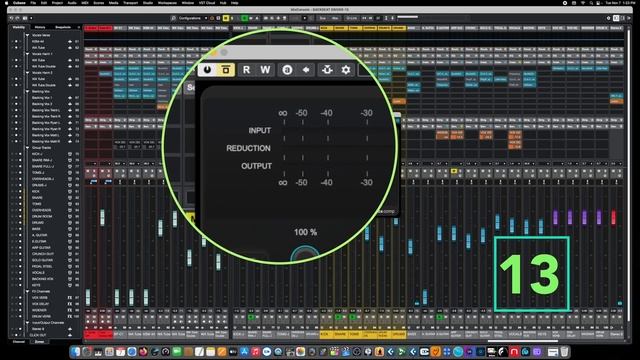Click the 100 % value in plugin

click(305, 232)
